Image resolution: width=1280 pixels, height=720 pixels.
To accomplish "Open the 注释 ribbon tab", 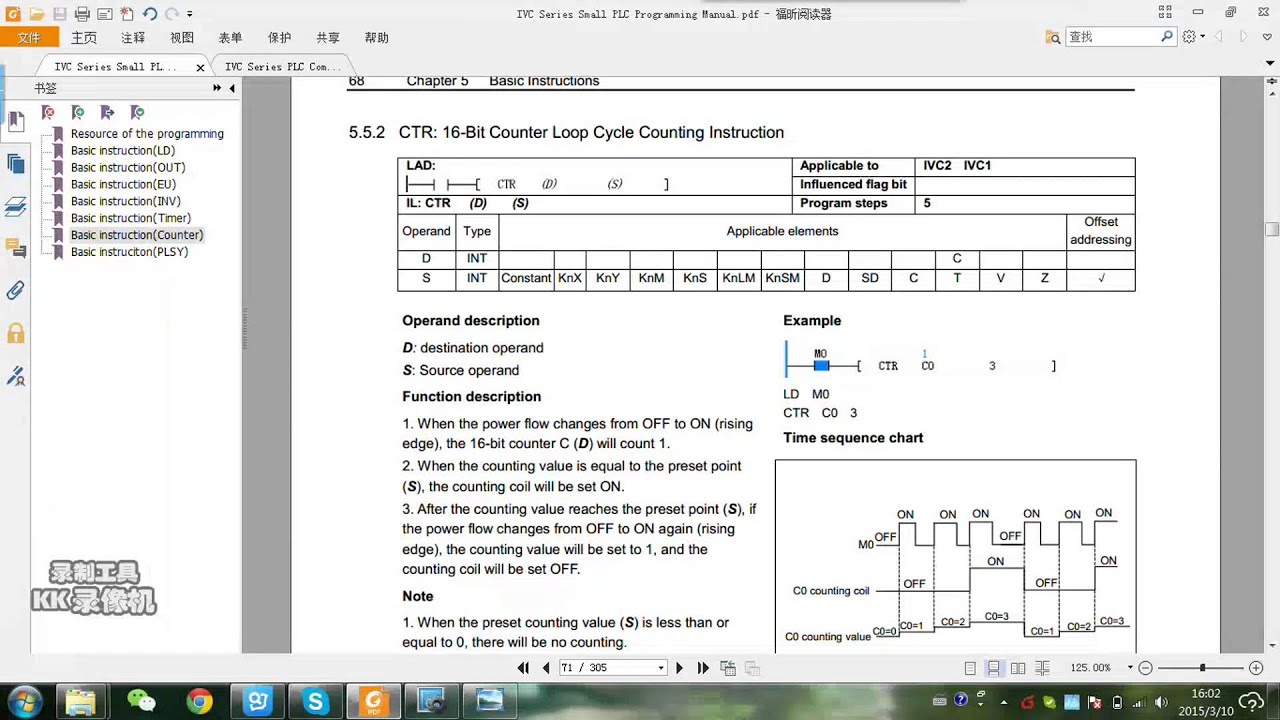I will [x=133, y=38].
